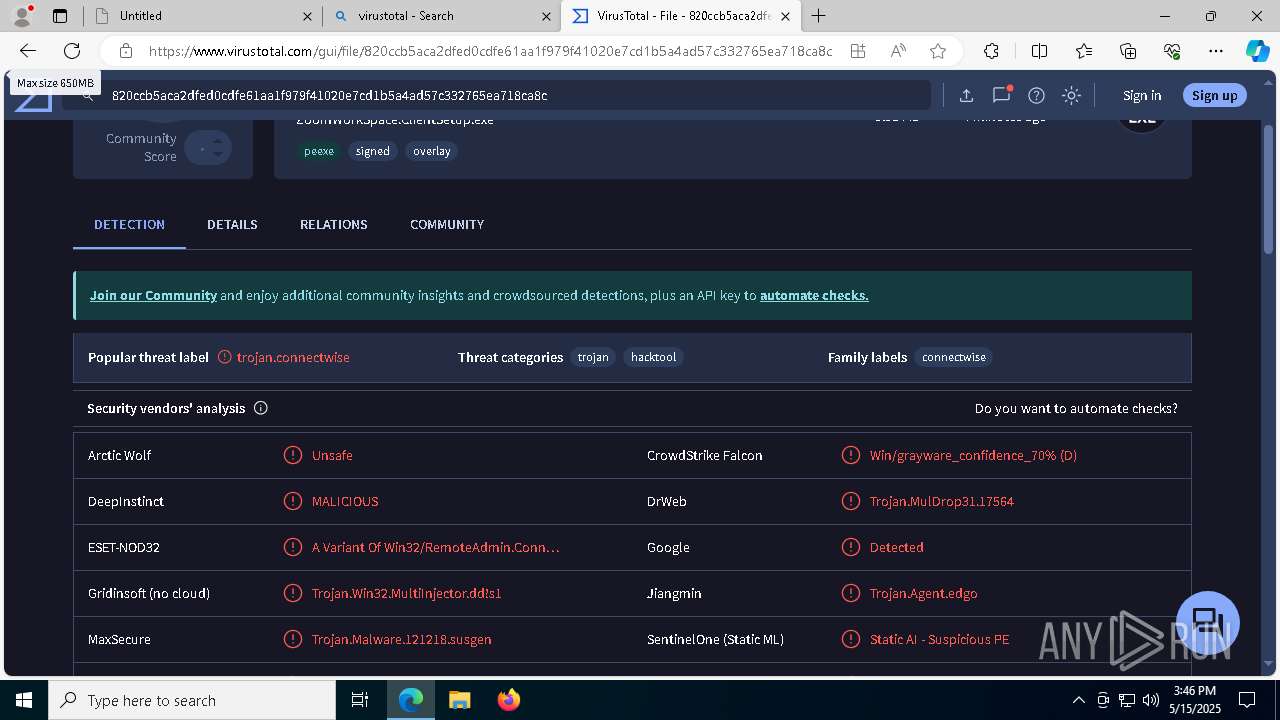Image resolution: width=1280 pixels, height=720 pixels.
Task: Click the Windows taskbar search box
Action: [192, 700]
